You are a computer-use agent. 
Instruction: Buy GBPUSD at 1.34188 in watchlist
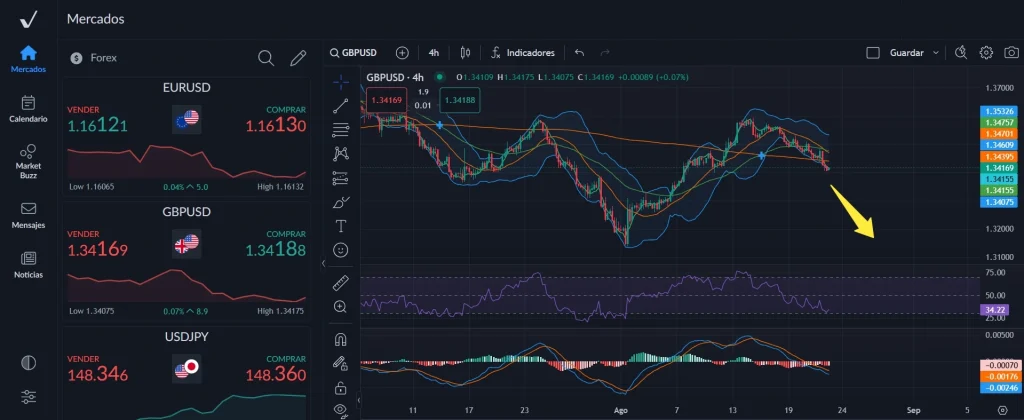(x=276, y=245)
